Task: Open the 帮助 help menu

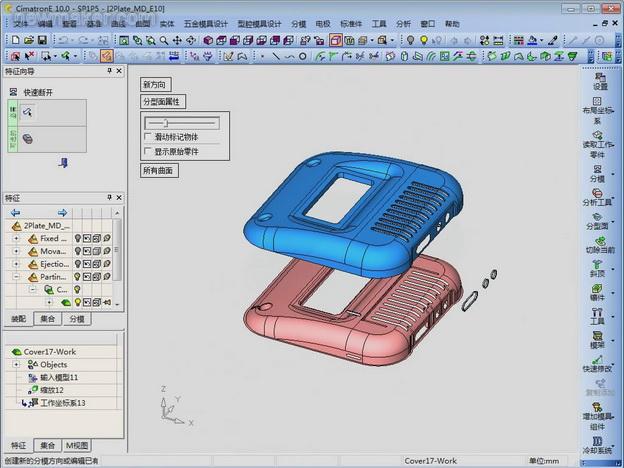Action: point(452,24)
